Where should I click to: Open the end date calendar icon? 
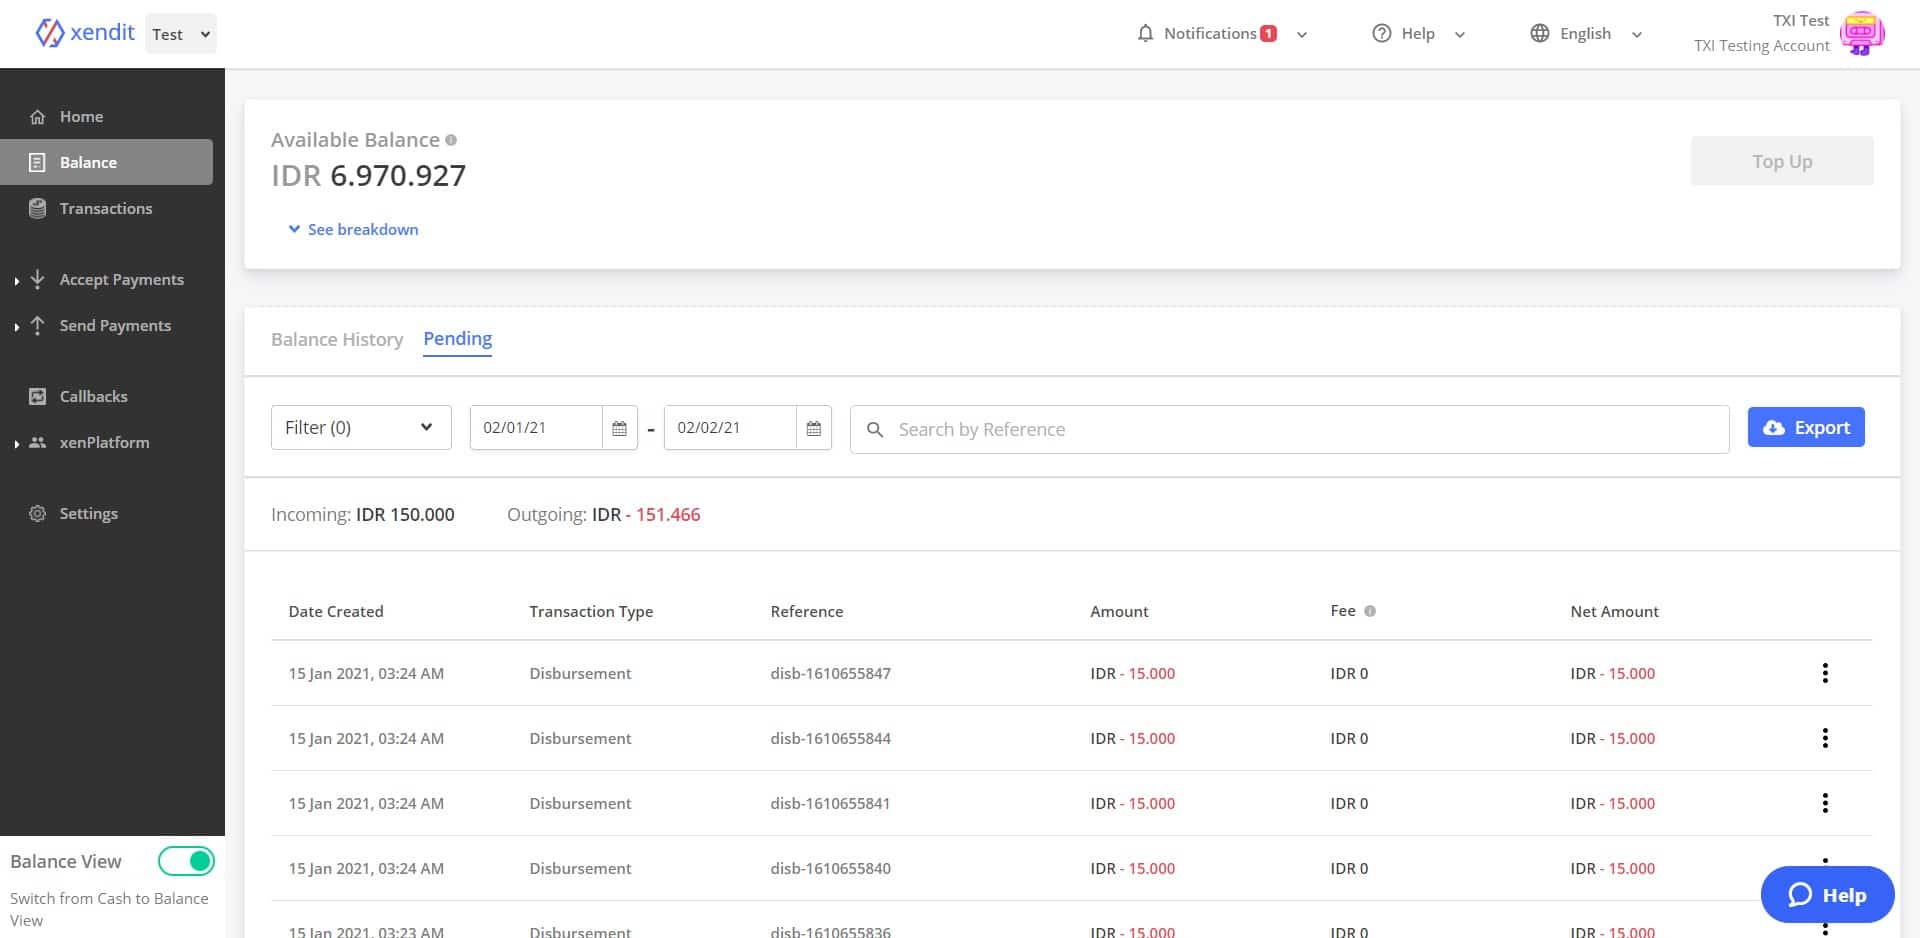(x=813, y=428)
